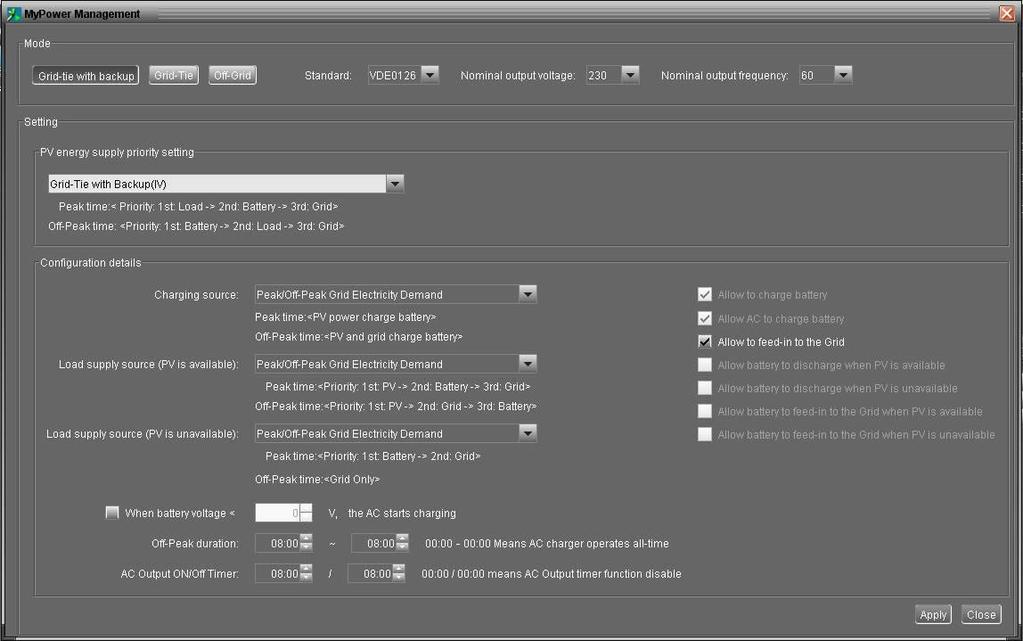
Task: Click the '00:00 – 00:00 Means AC charger operates all-time' note
Action: 547,543
